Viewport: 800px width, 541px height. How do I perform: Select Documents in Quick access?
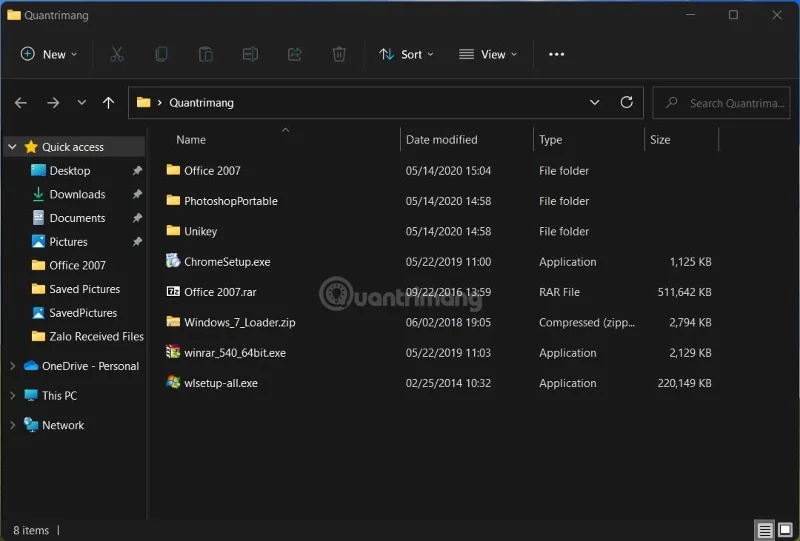[x=78, y=218]
